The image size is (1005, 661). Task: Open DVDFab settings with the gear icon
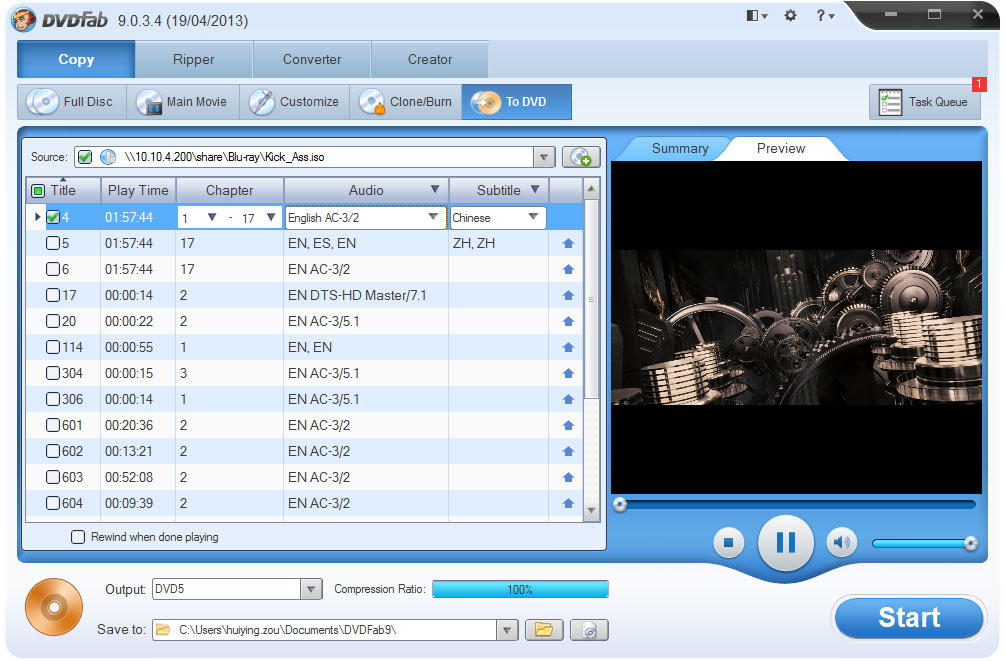pos(790,16)
